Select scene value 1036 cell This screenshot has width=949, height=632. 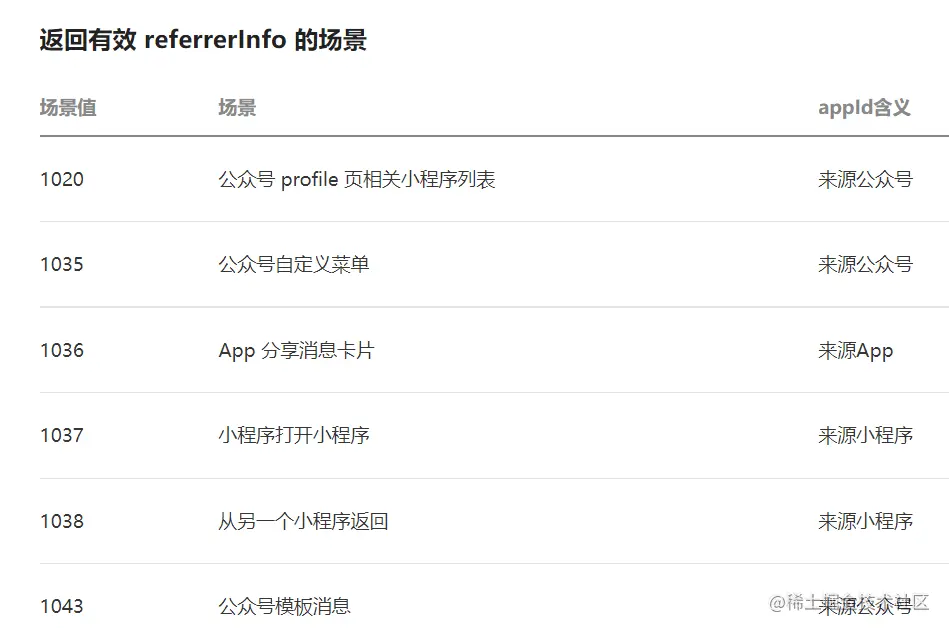(62, 351)
